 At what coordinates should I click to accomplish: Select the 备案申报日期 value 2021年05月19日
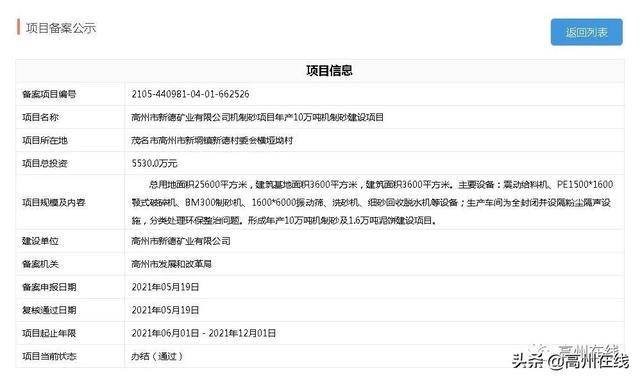165,287
